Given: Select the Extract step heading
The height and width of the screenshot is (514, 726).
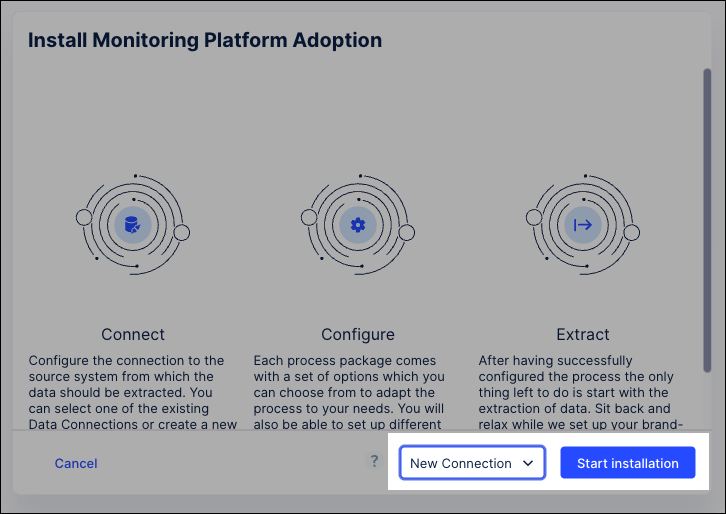Looking at the screenshot, I should [582, 334].
